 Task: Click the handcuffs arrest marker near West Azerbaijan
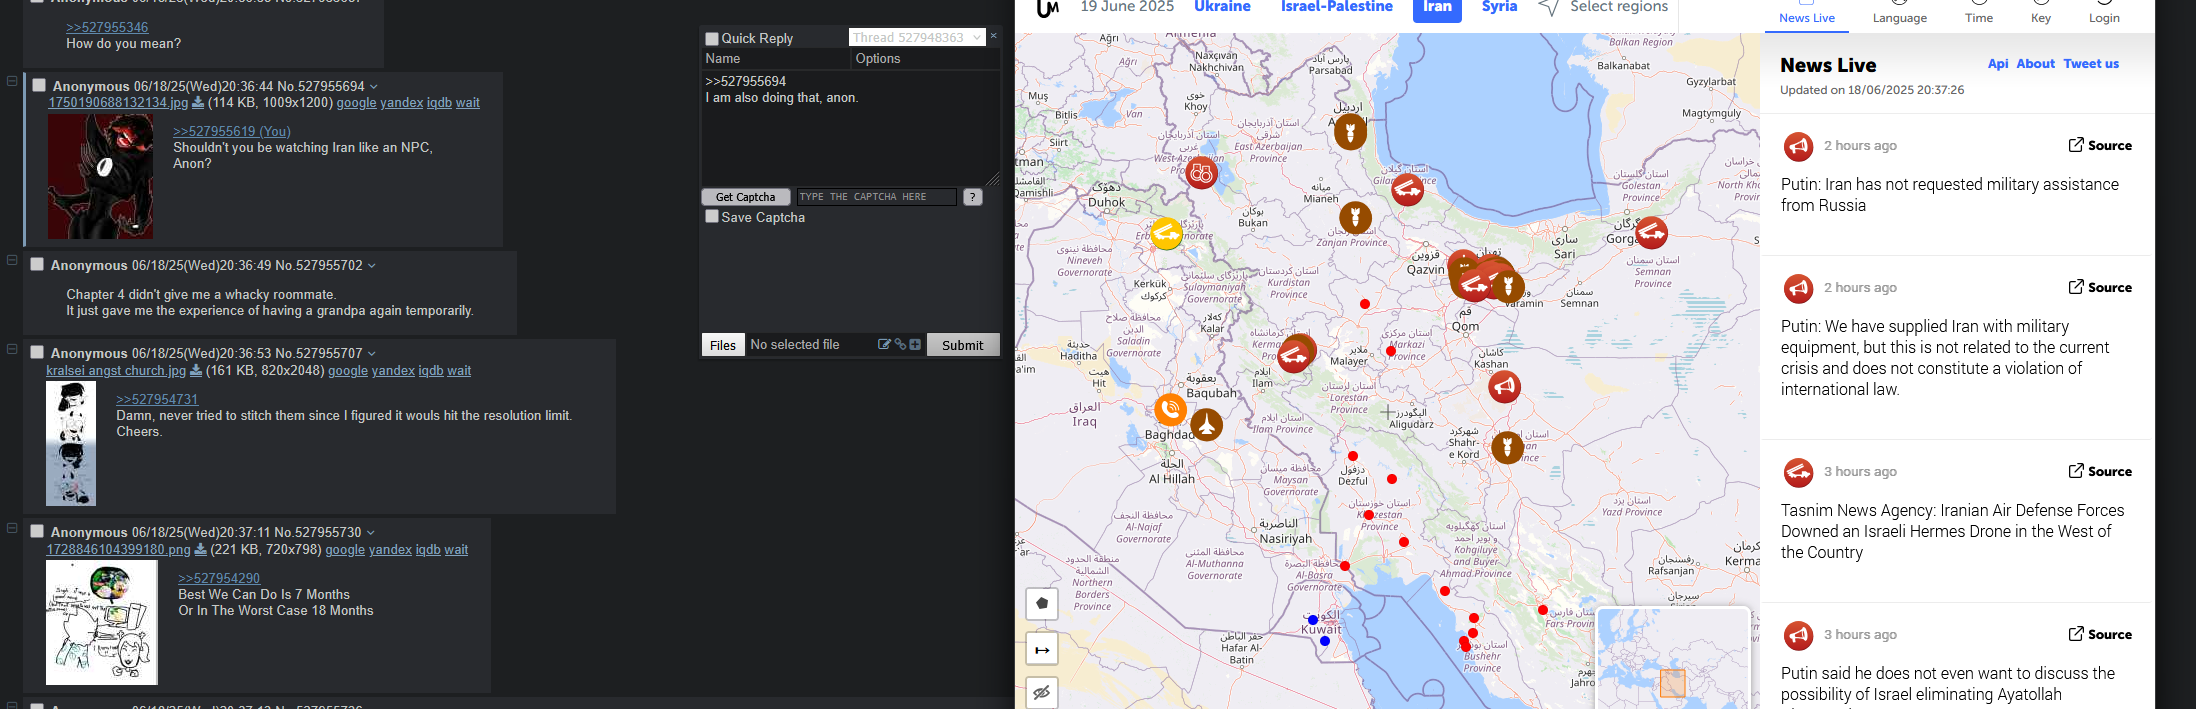[x=1201, y=173]
